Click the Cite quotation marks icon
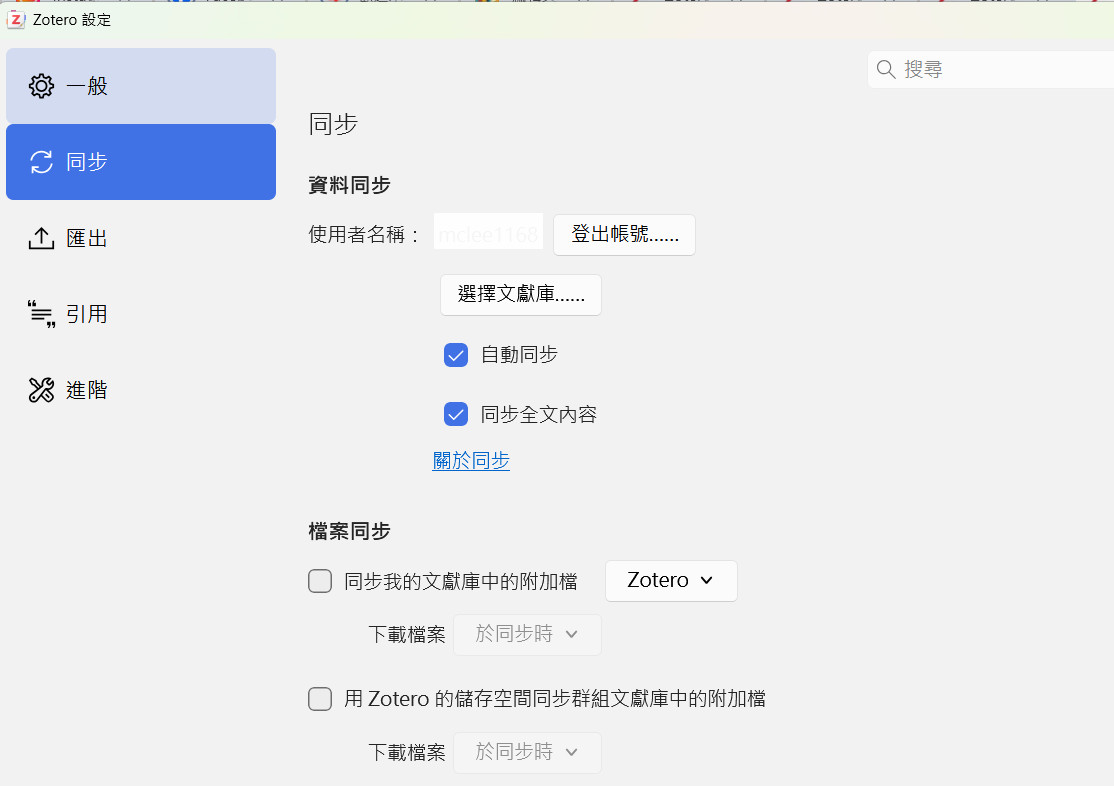1114x786 pixels. [x=41, y=314]
